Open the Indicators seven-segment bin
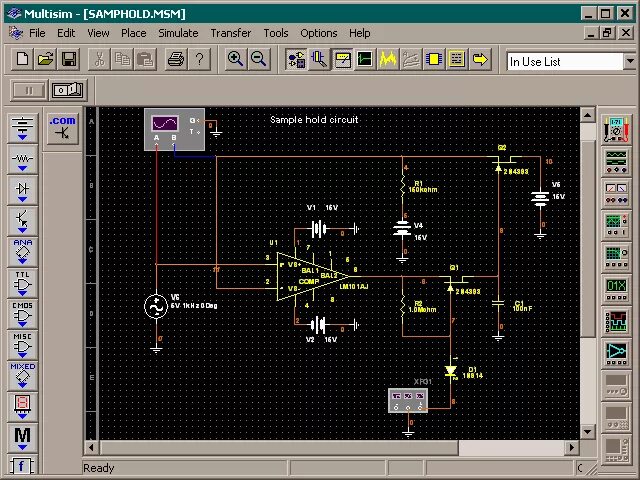This screenshot has width=640, height=480. coord(22,407)
